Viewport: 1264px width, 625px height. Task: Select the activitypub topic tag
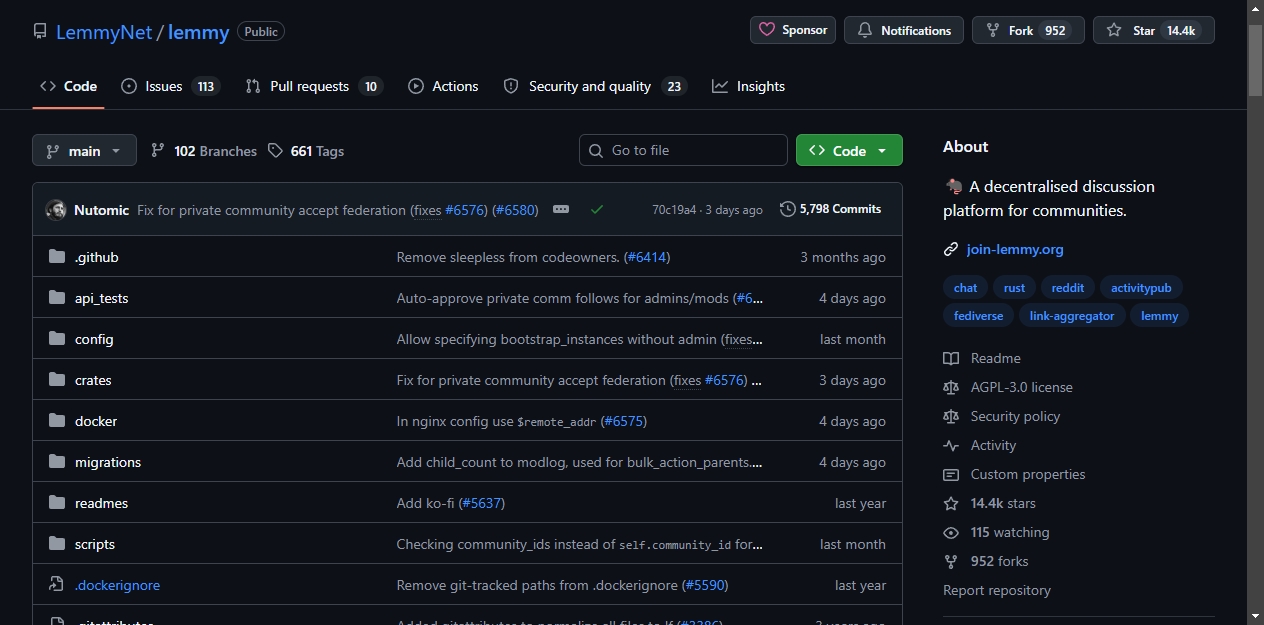point(1141,287)
